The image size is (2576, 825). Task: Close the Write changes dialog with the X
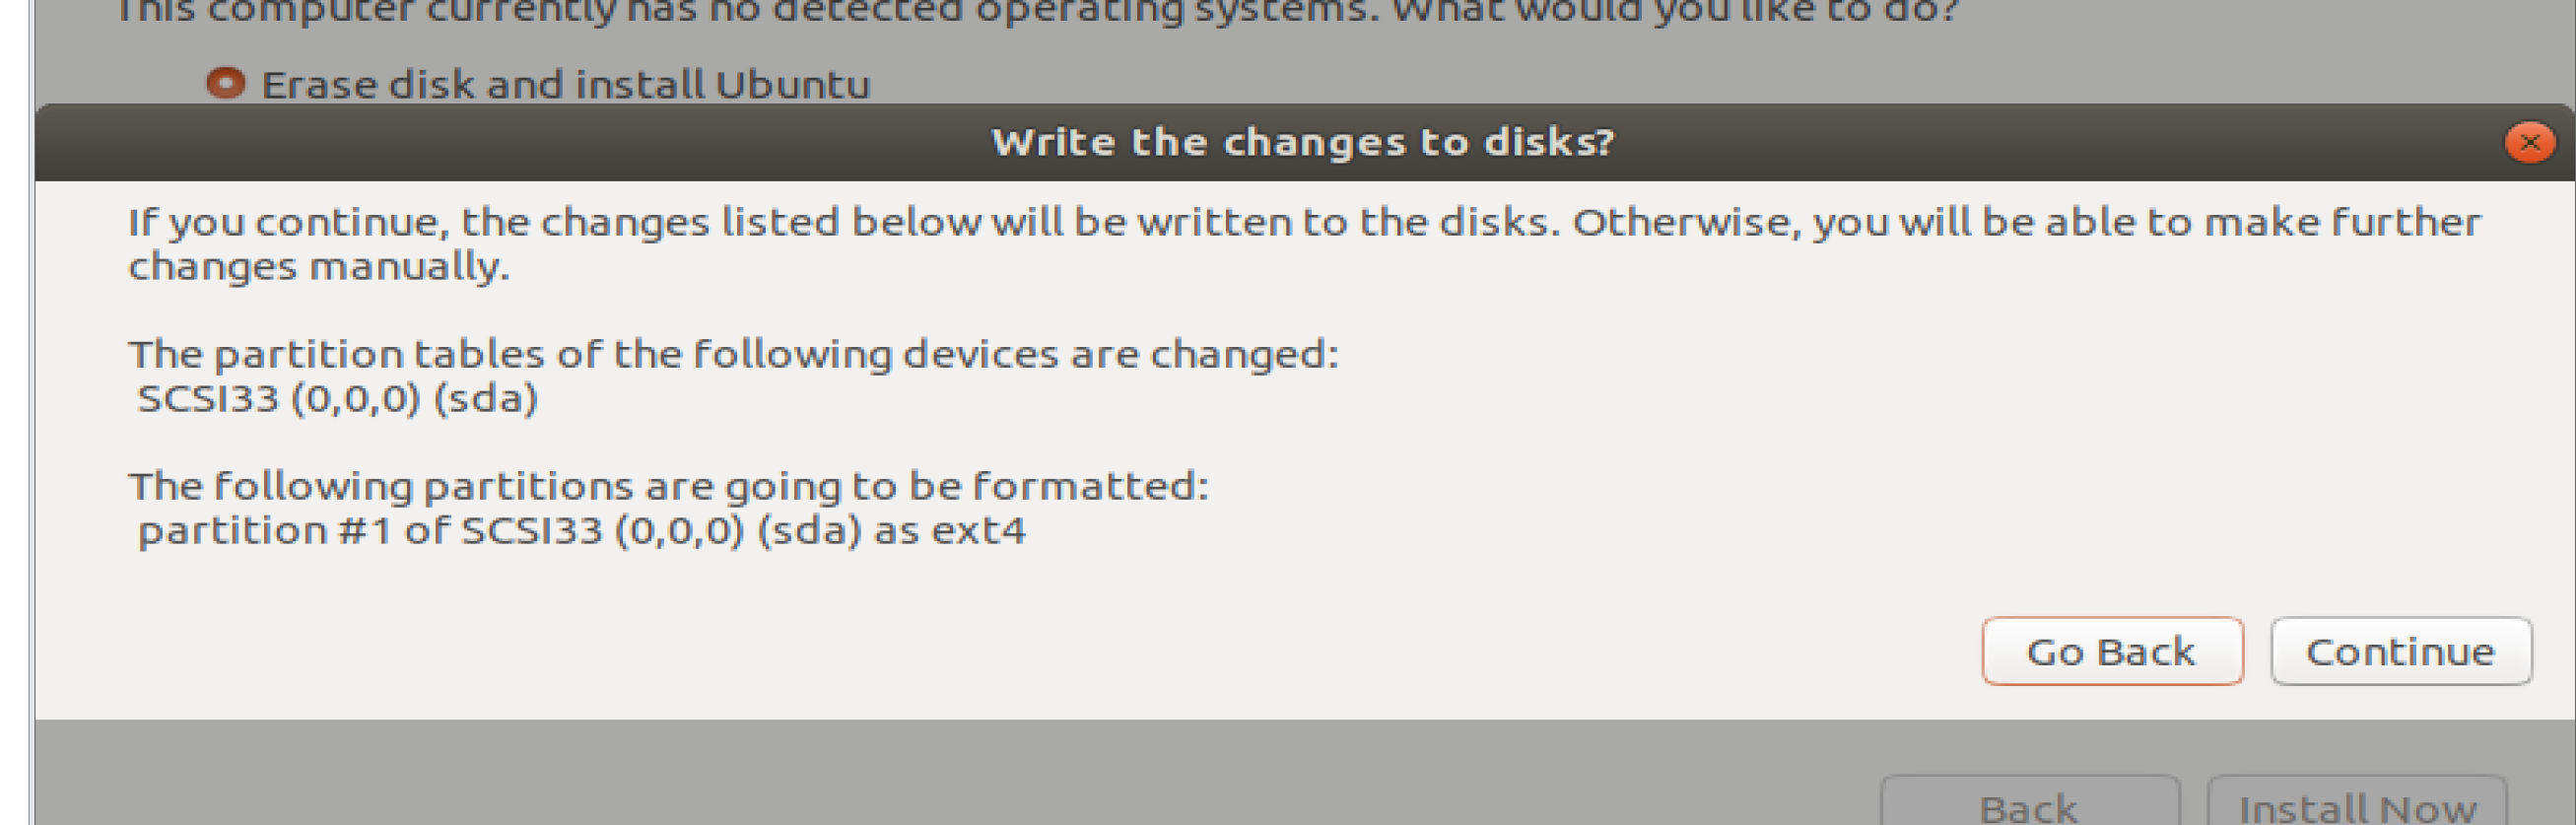tap(2529, 143)
